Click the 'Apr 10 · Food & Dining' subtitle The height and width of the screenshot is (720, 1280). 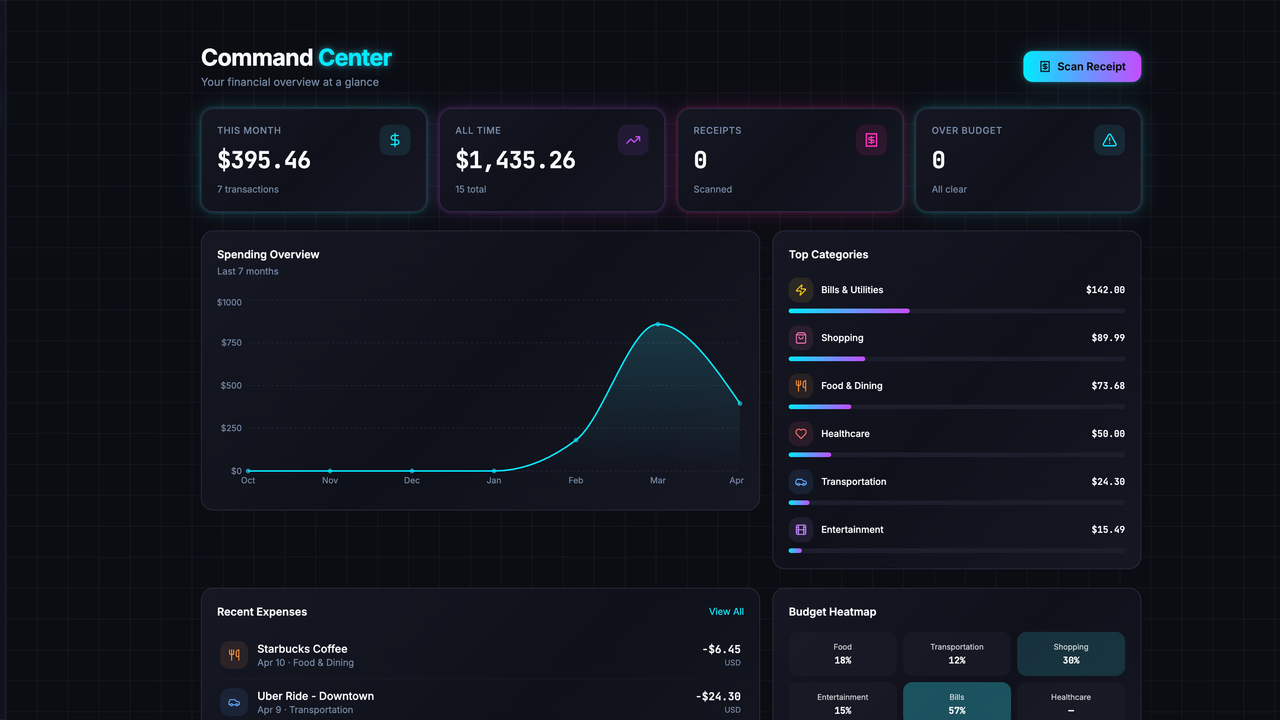(x=305, y=663)
